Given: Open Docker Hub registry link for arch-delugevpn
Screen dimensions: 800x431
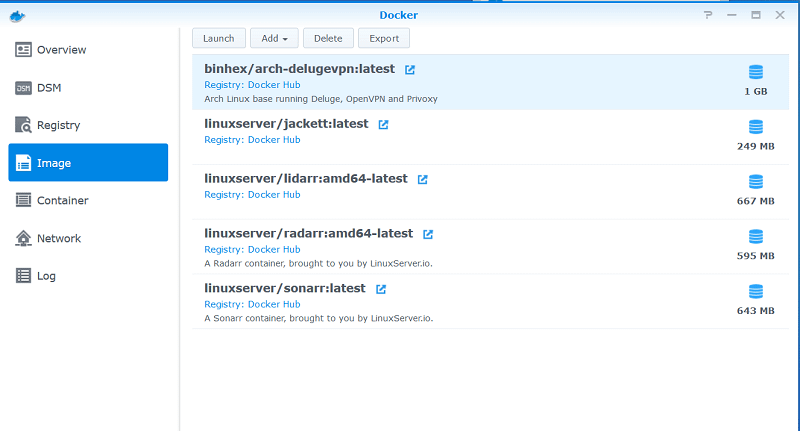Looking at the screenshot, I should point(274,85).
